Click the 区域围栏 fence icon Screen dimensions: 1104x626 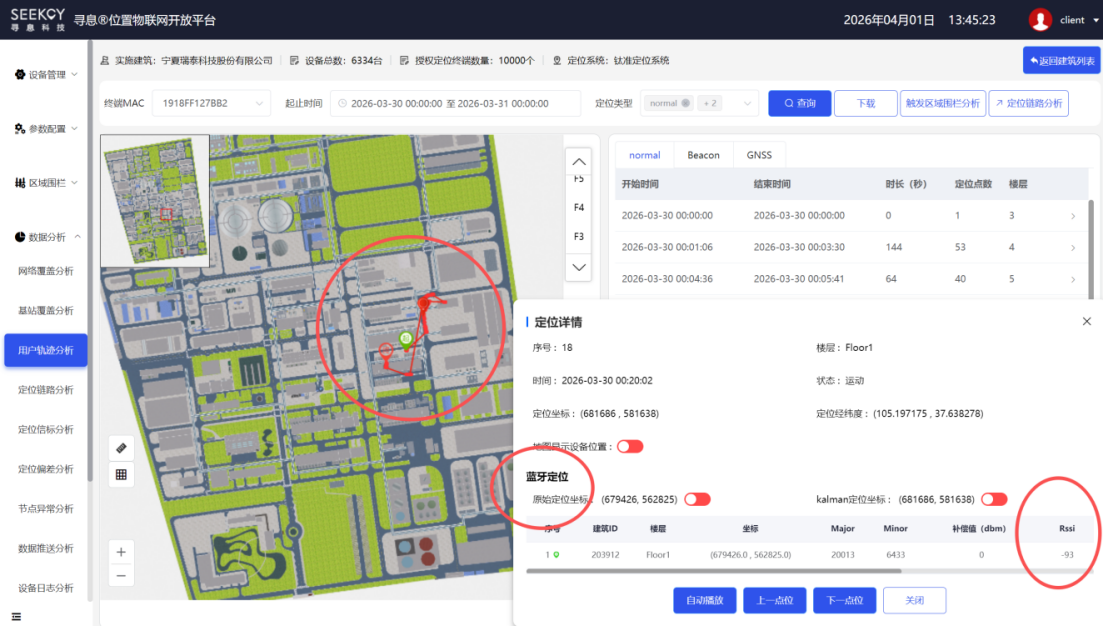[x=20, y=183]
